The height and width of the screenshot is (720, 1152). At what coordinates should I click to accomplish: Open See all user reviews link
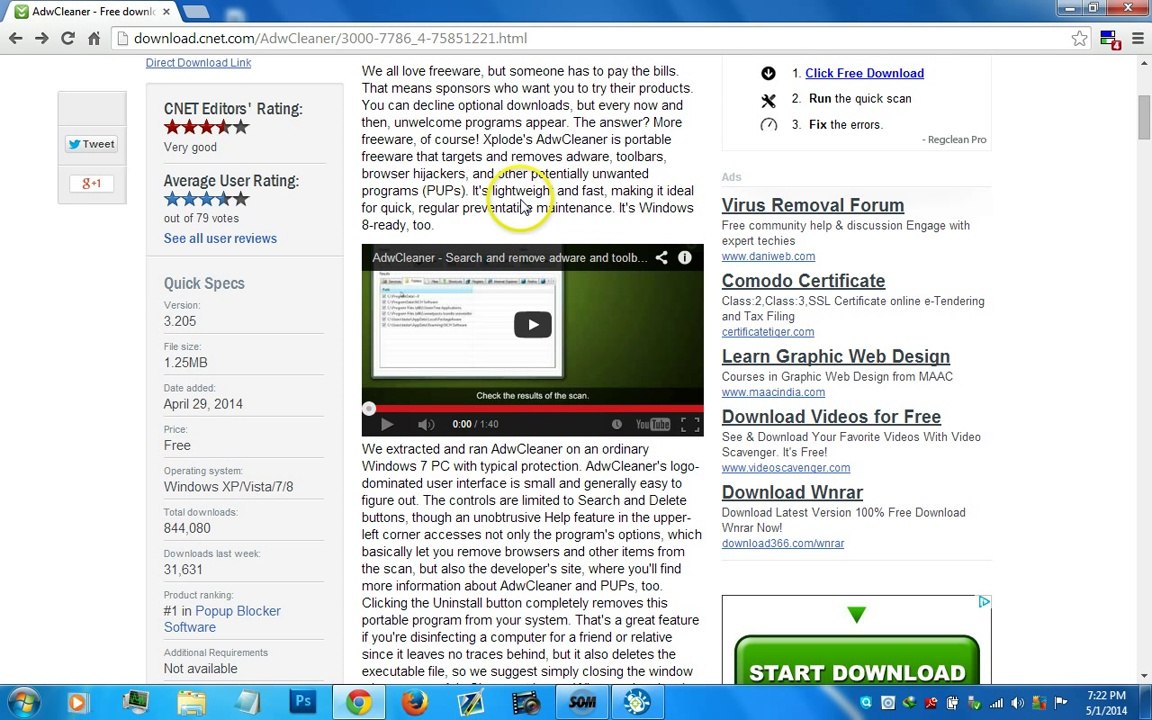220,238
